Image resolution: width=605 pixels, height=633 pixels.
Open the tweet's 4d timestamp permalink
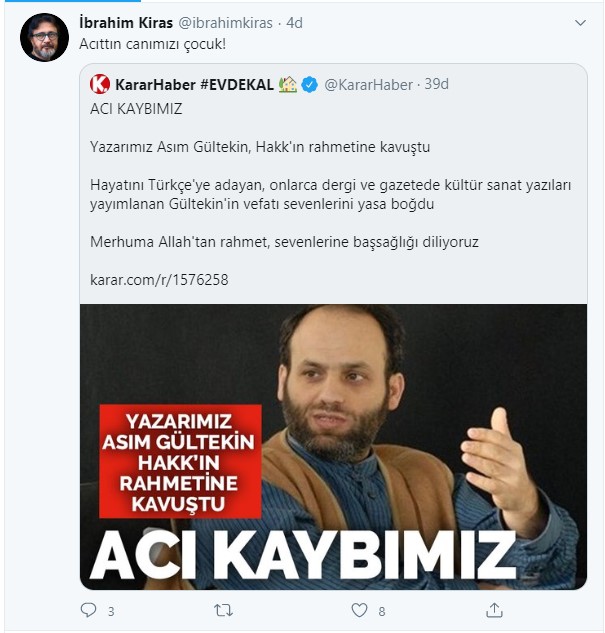(x=295, y=23)
